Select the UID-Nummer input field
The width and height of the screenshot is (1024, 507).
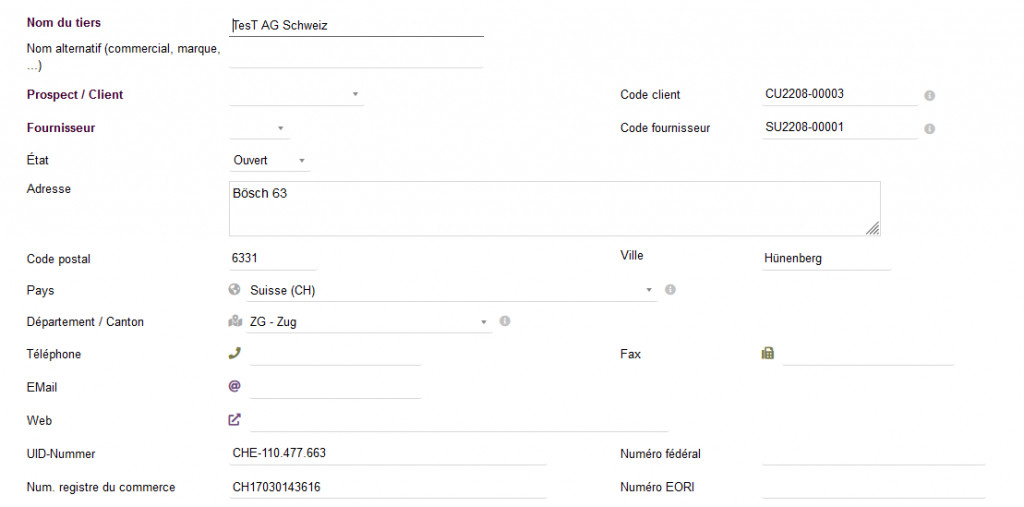coord(388,453)
